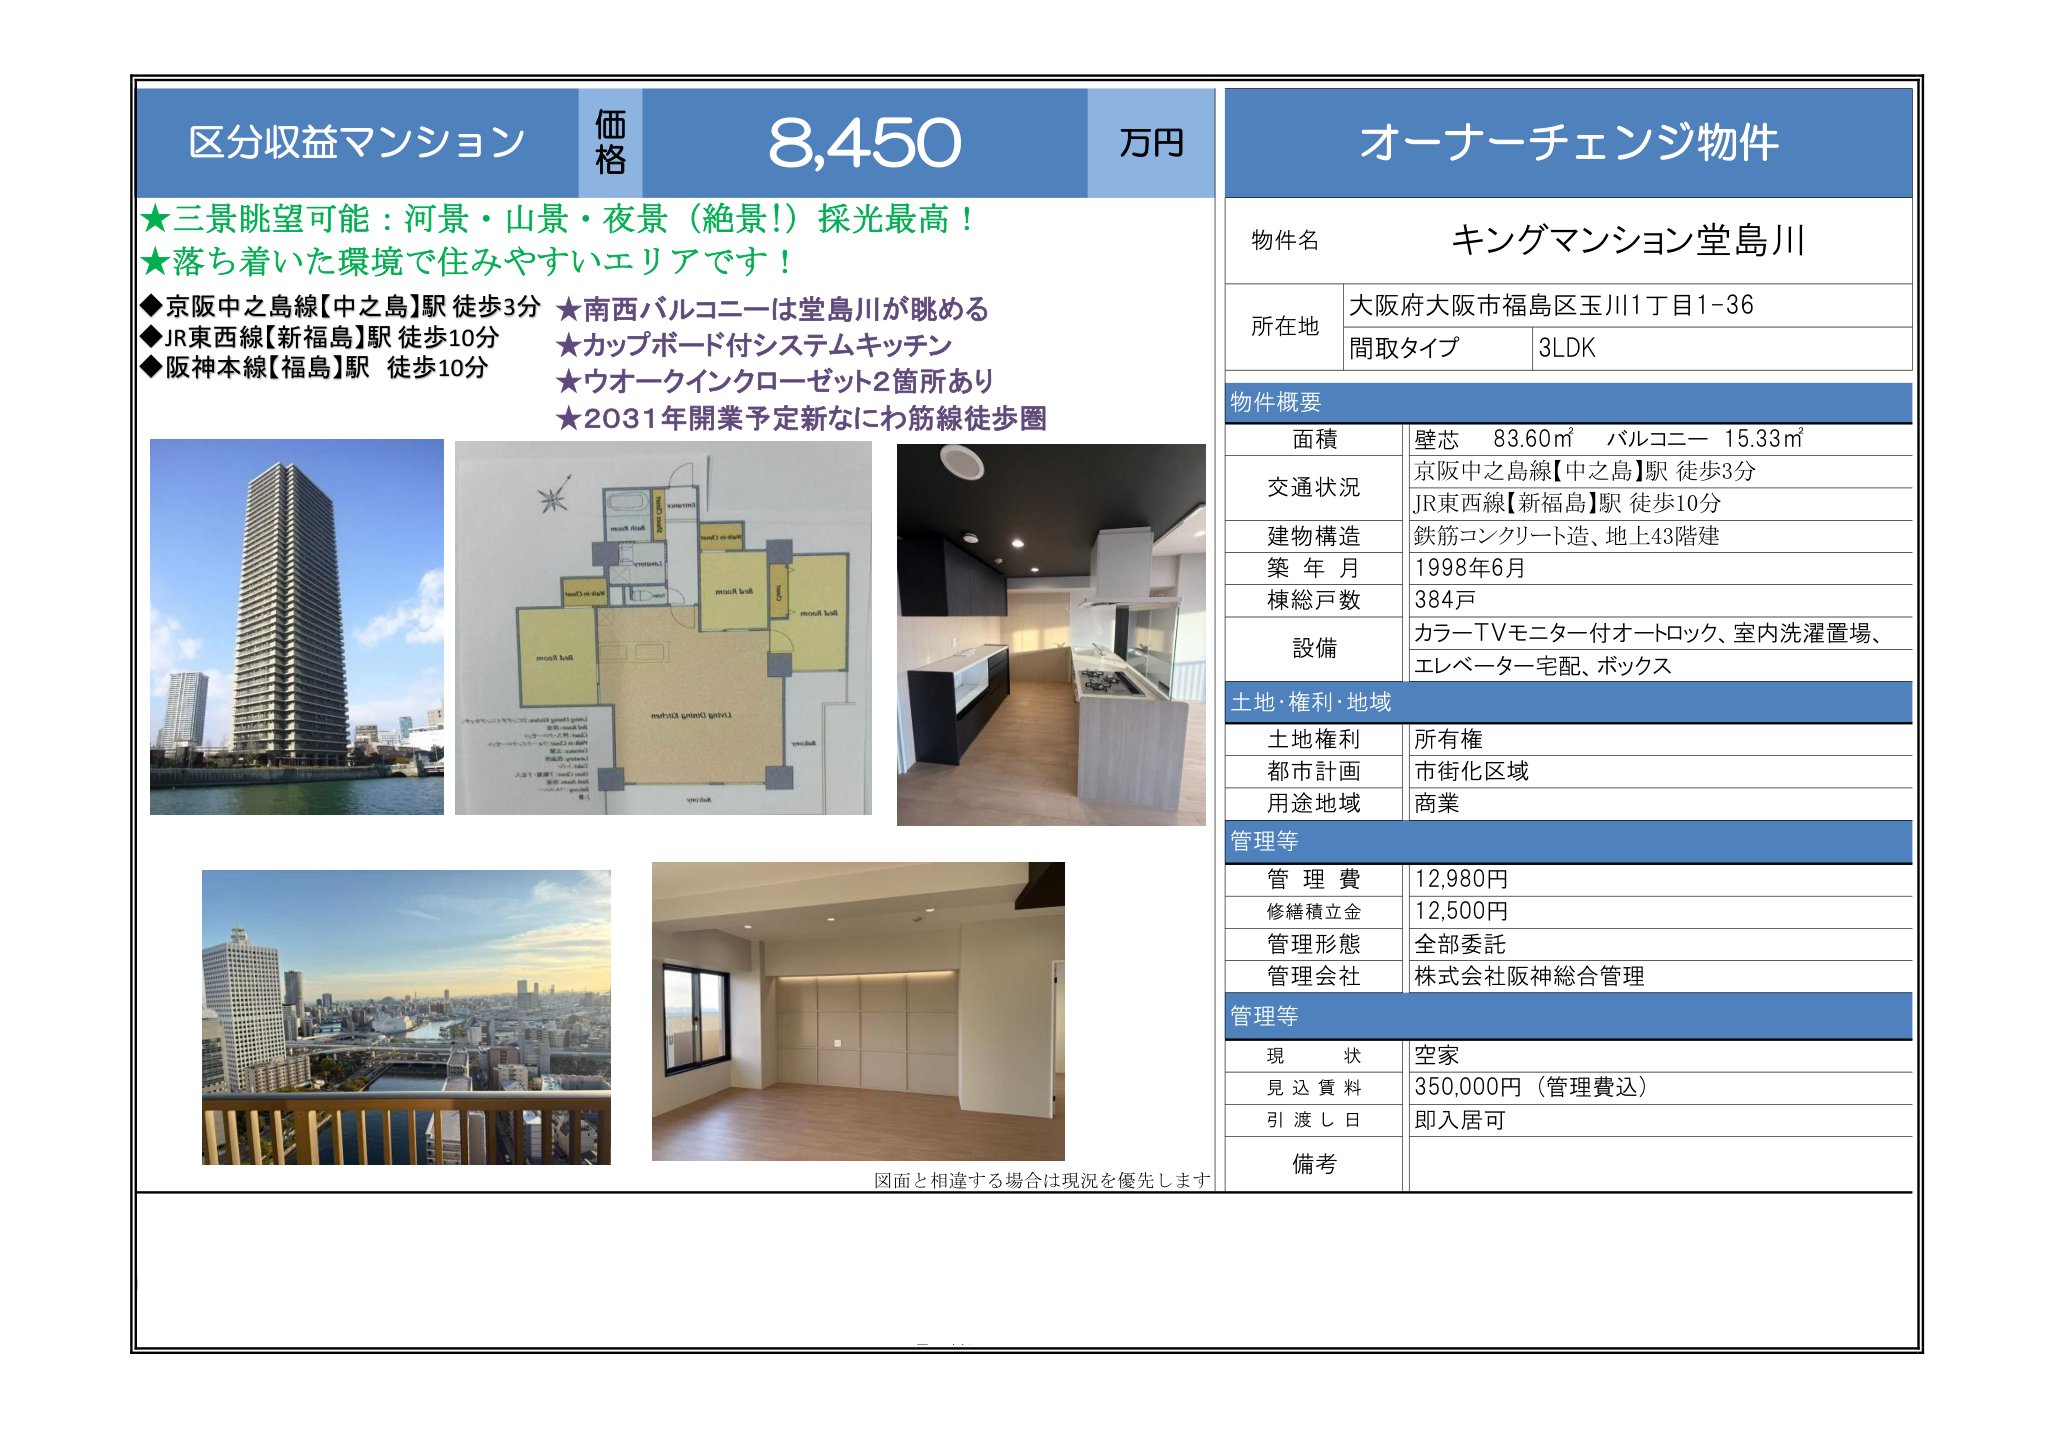
Task: Click the オーナーチェンジ物件 banner
Action: 1568,142
